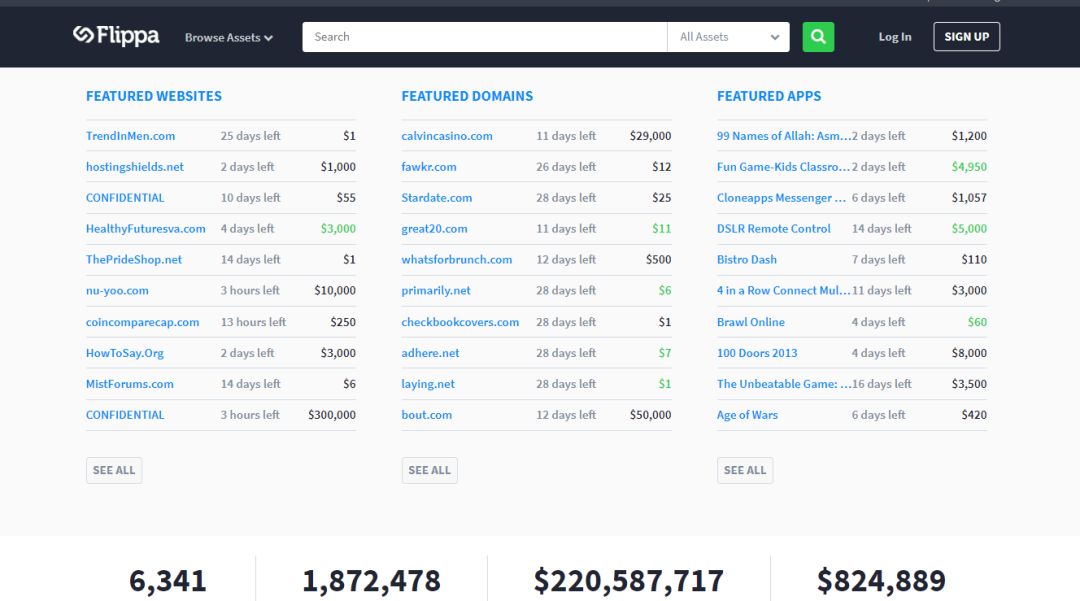Open the MistForums.com listing

coord(129,383)
